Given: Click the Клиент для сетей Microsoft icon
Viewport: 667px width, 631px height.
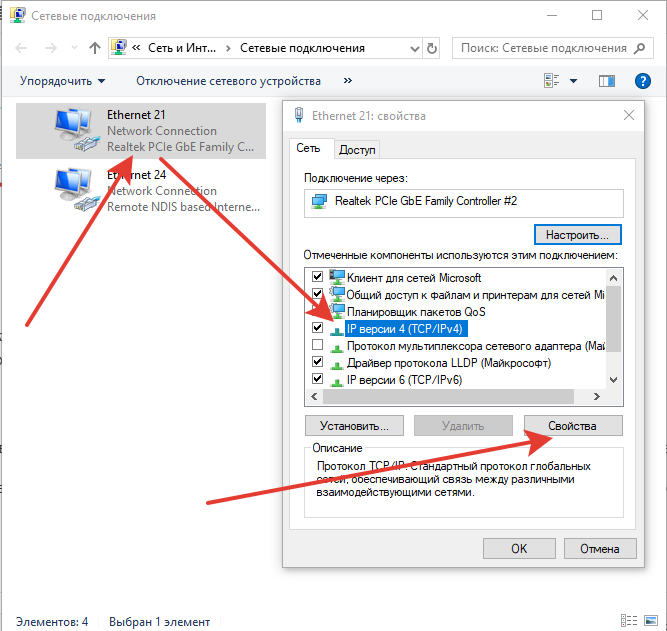Looking at the screenshot, I should pos(337,277).
